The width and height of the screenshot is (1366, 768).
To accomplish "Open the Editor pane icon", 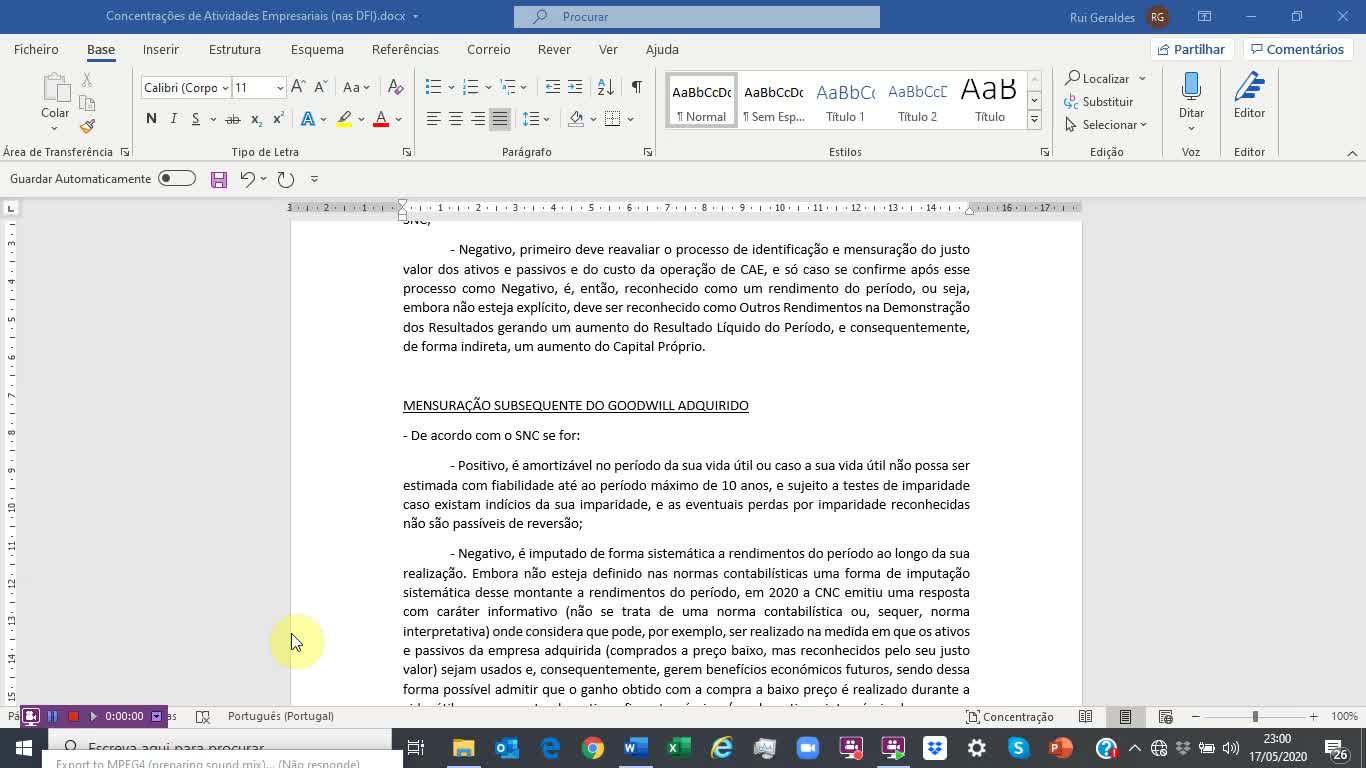I will [1249, 88].
